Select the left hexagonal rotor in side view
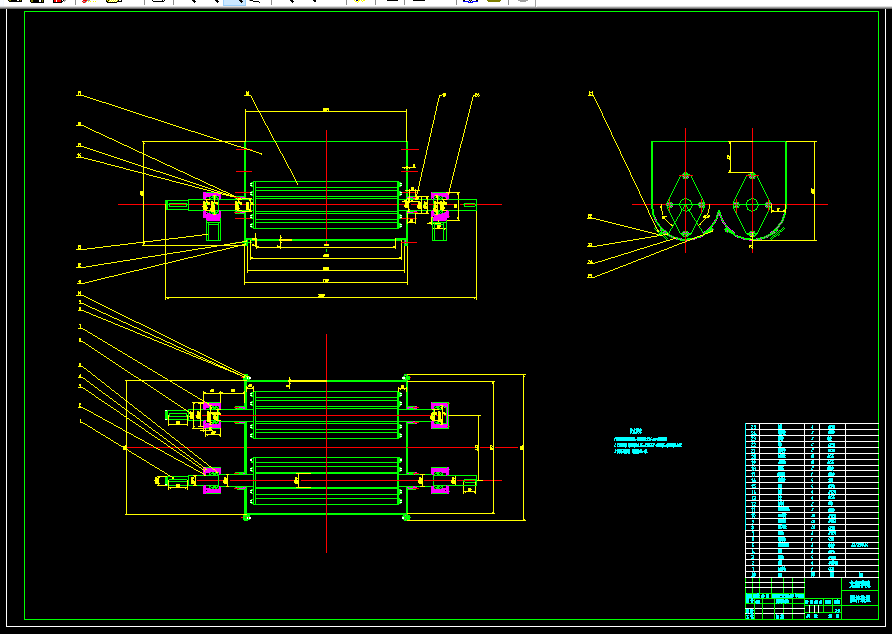 685,205
